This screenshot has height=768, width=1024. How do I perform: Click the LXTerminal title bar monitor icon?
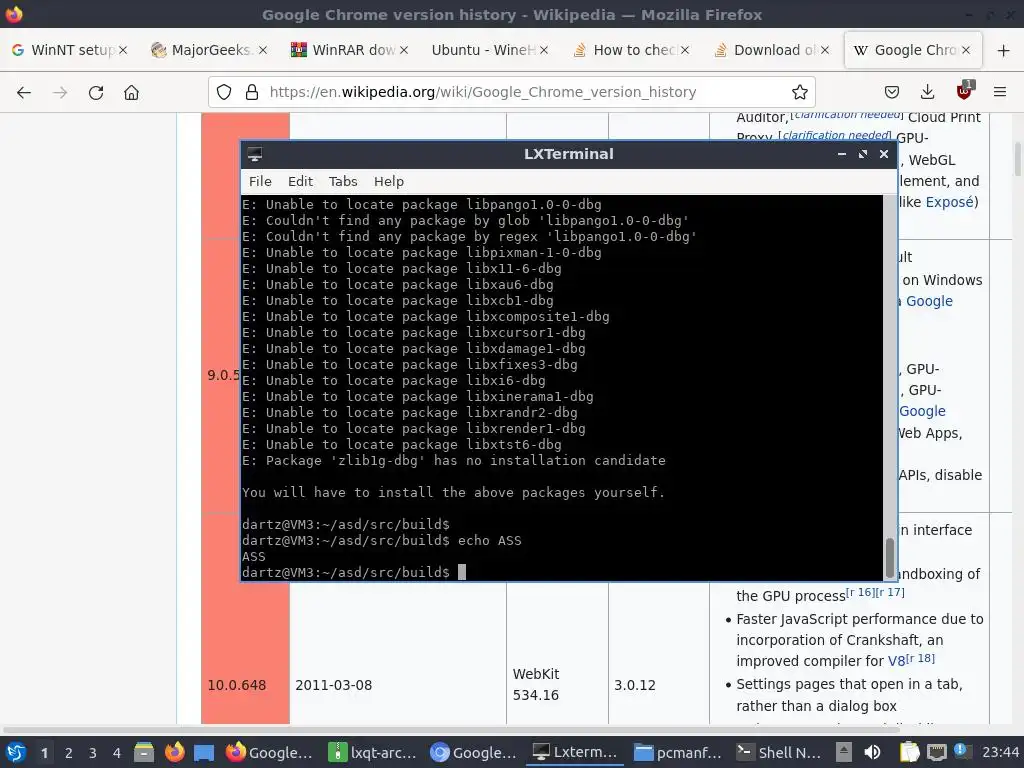point(255,154)
